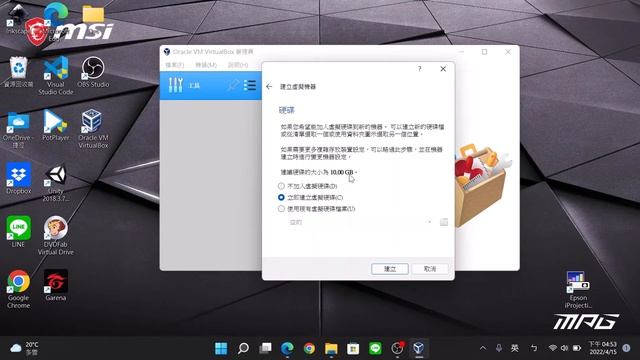Open Oracle VM VirtualBox desktop shortcut

click(93, 129)
